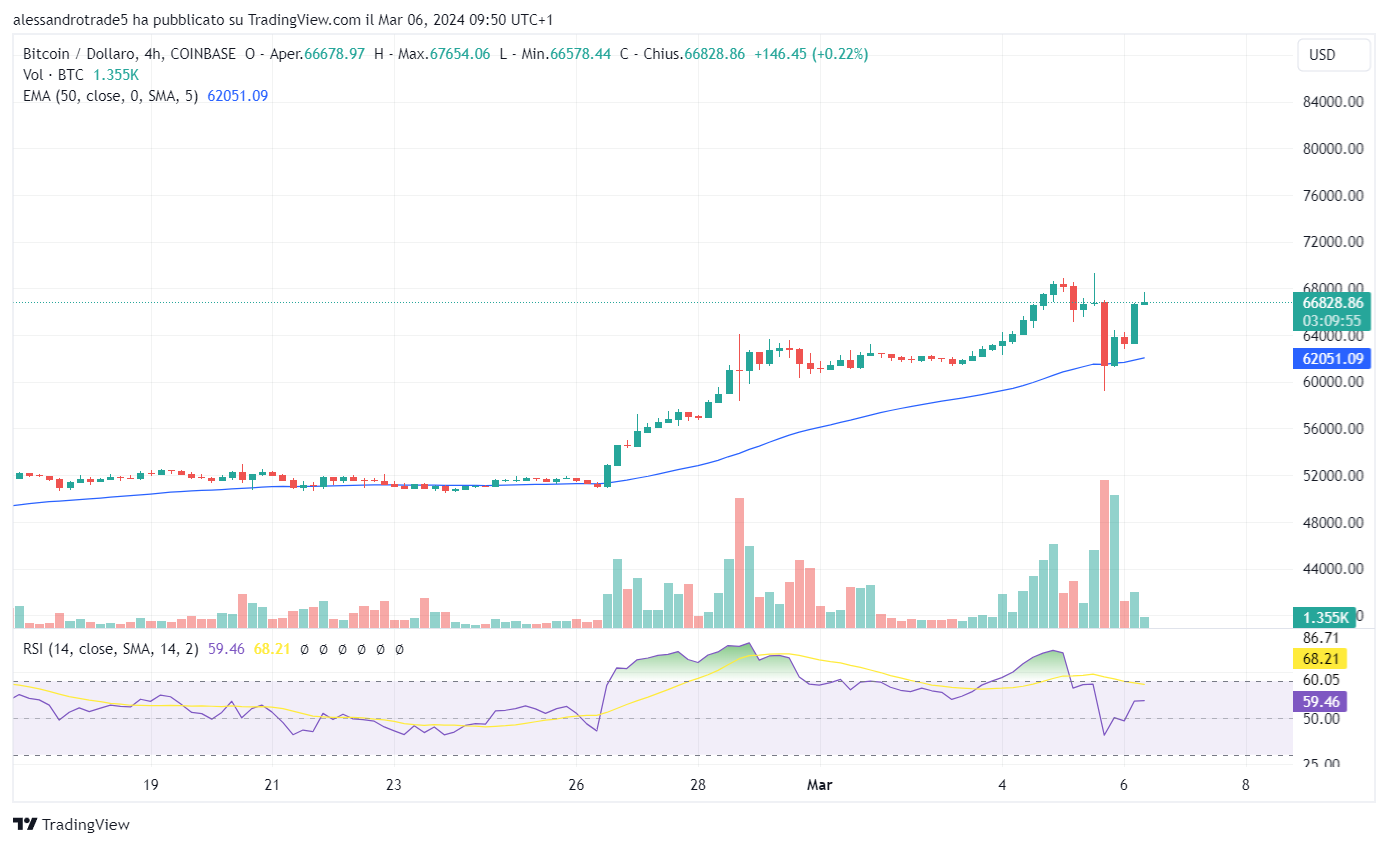Viewport: 1388px width, 846px height.
Task: Click the 56000.00 price axis label
Action: pos(1333,429)
